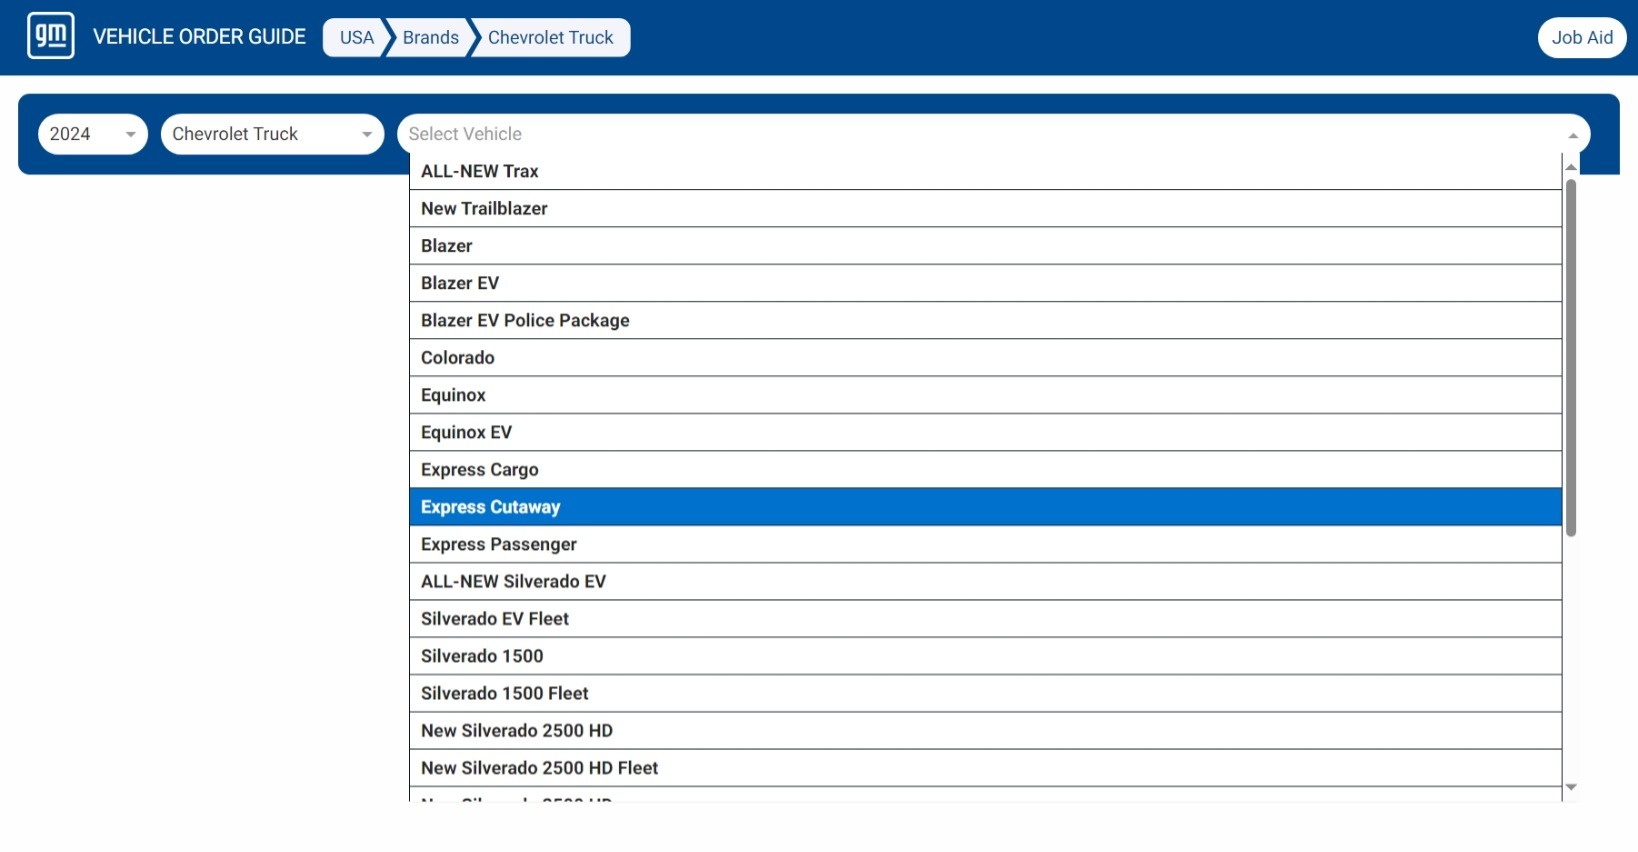
Task: Click the vehicle list scroll down arrow
Action: tap(1571, 788)
